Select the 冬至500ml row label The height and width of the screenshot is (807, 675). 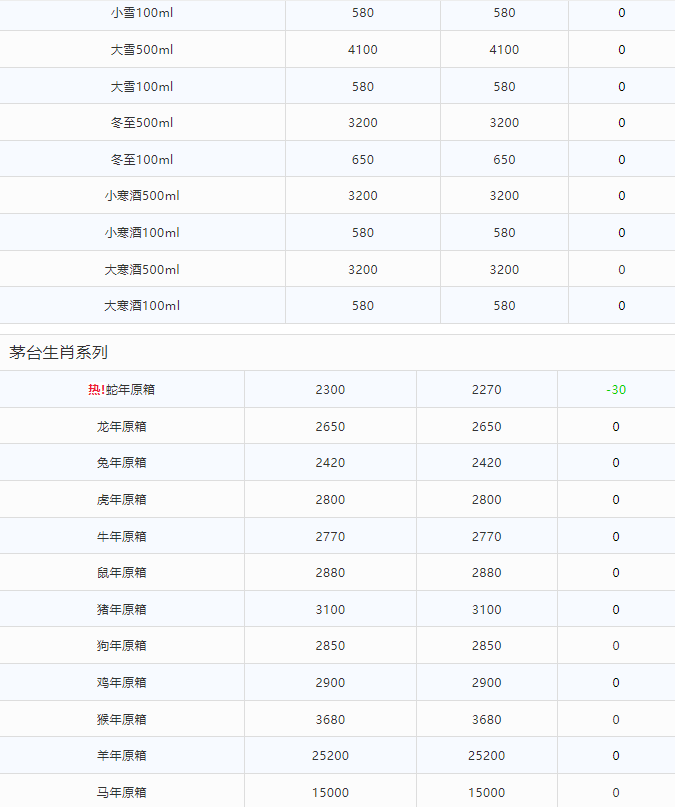tap(142, 123)
